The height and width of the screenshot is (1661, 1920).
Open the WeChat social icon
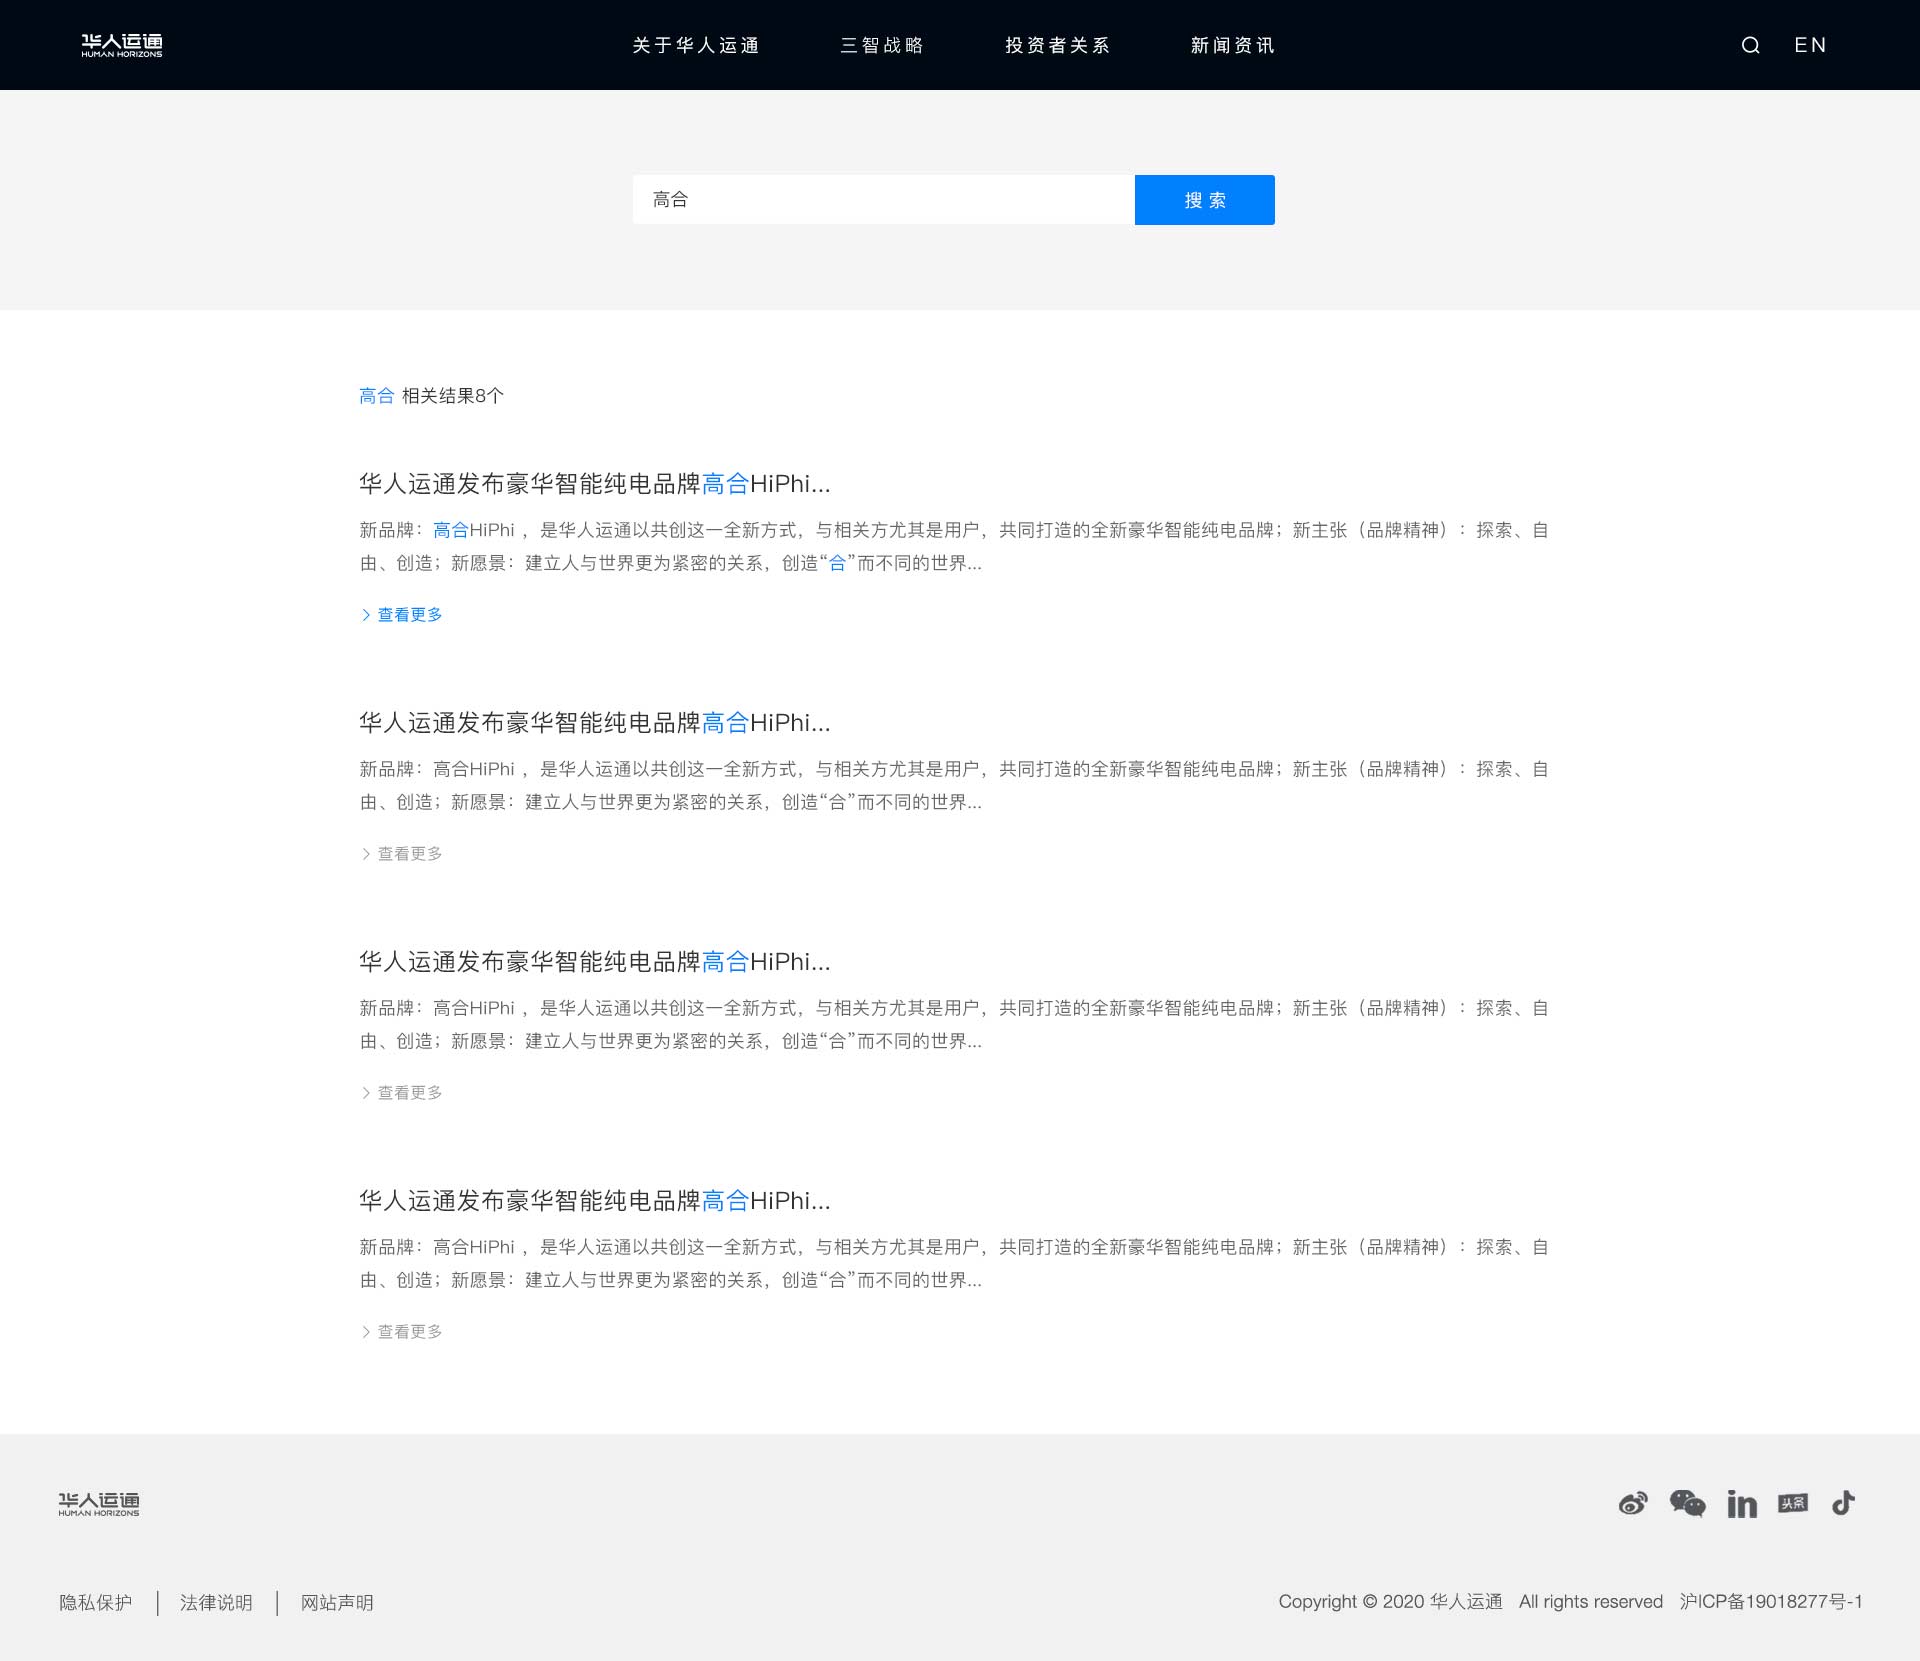pos(1687,1503)
